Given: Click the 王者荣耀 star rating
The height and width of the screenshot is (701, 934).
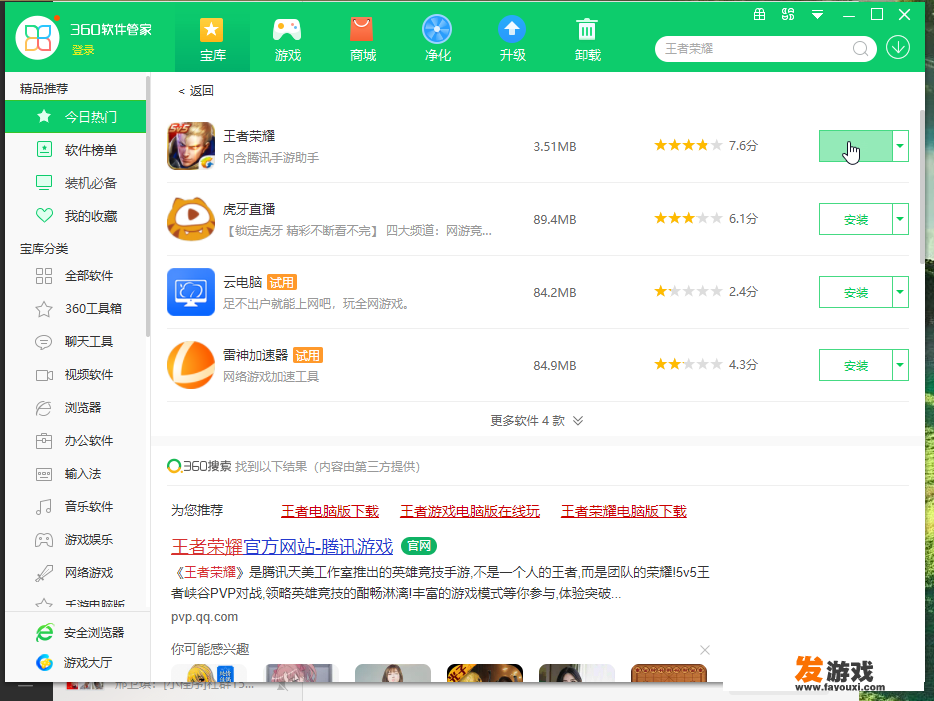Looking at the screenshot, I should pyautogui.click(x=688, y=145).
